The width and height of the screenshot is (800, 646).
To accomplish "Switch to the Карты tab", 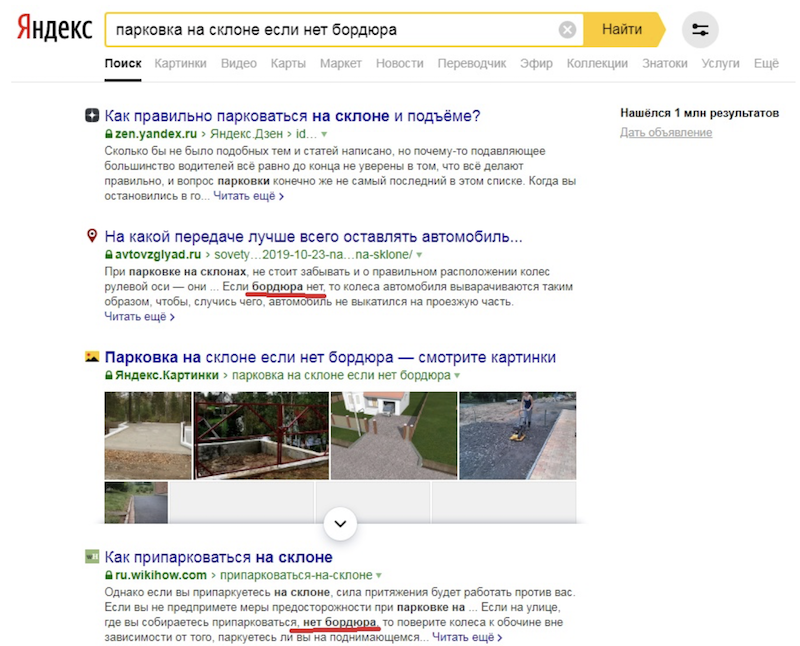I will click(288, 63).
